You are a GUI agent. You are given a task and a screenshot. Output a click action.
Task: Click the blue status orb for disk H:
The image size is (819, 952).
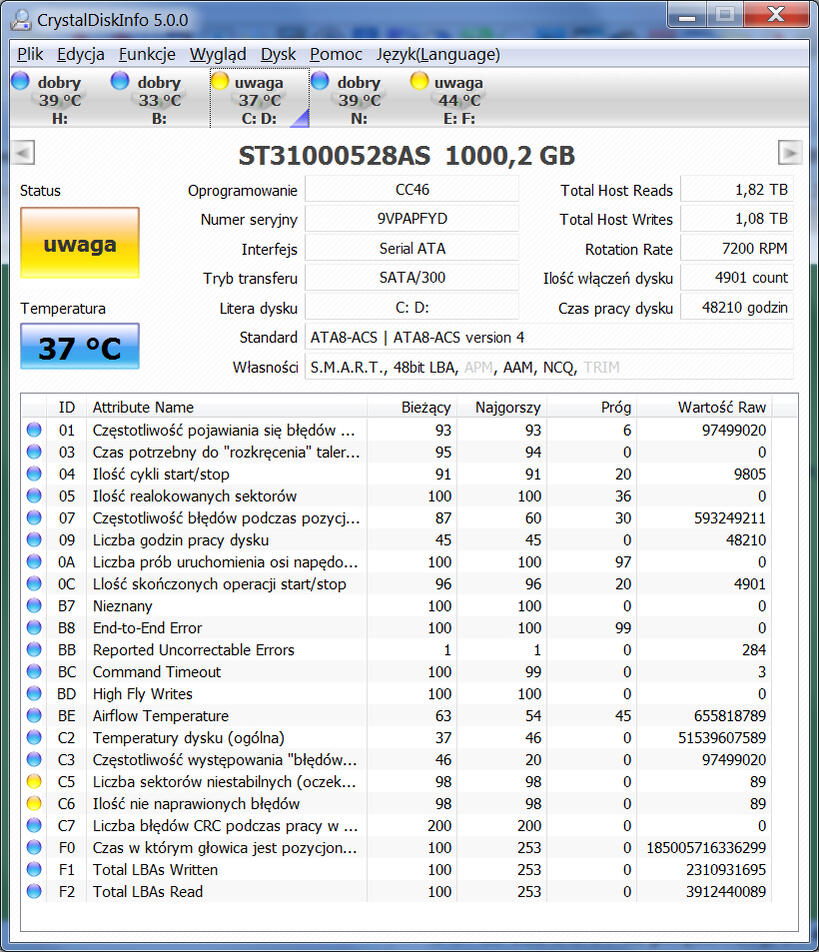[21, 81]
